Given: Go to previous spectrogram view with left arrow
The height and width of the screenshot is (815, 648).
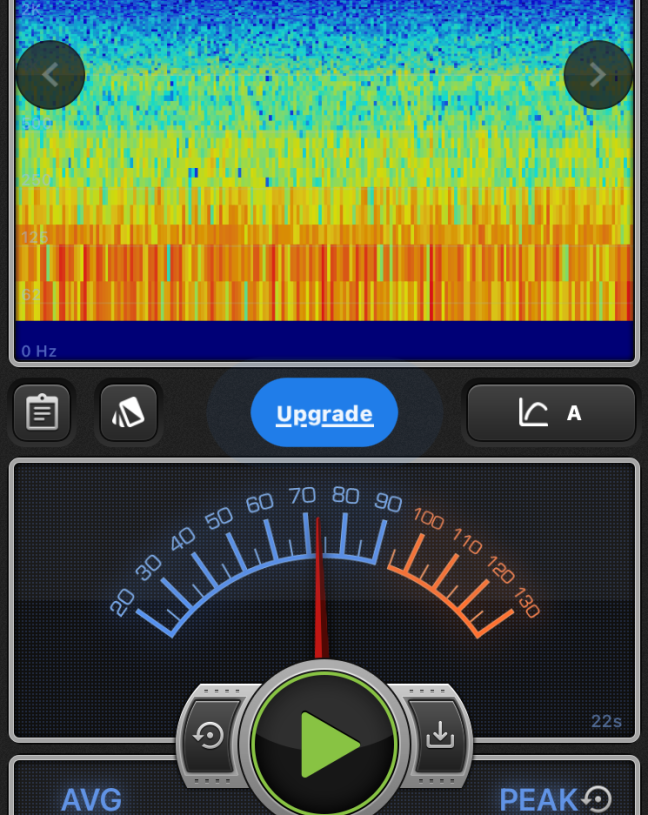Looking at the screenshot, I should [x=50, y=75].
